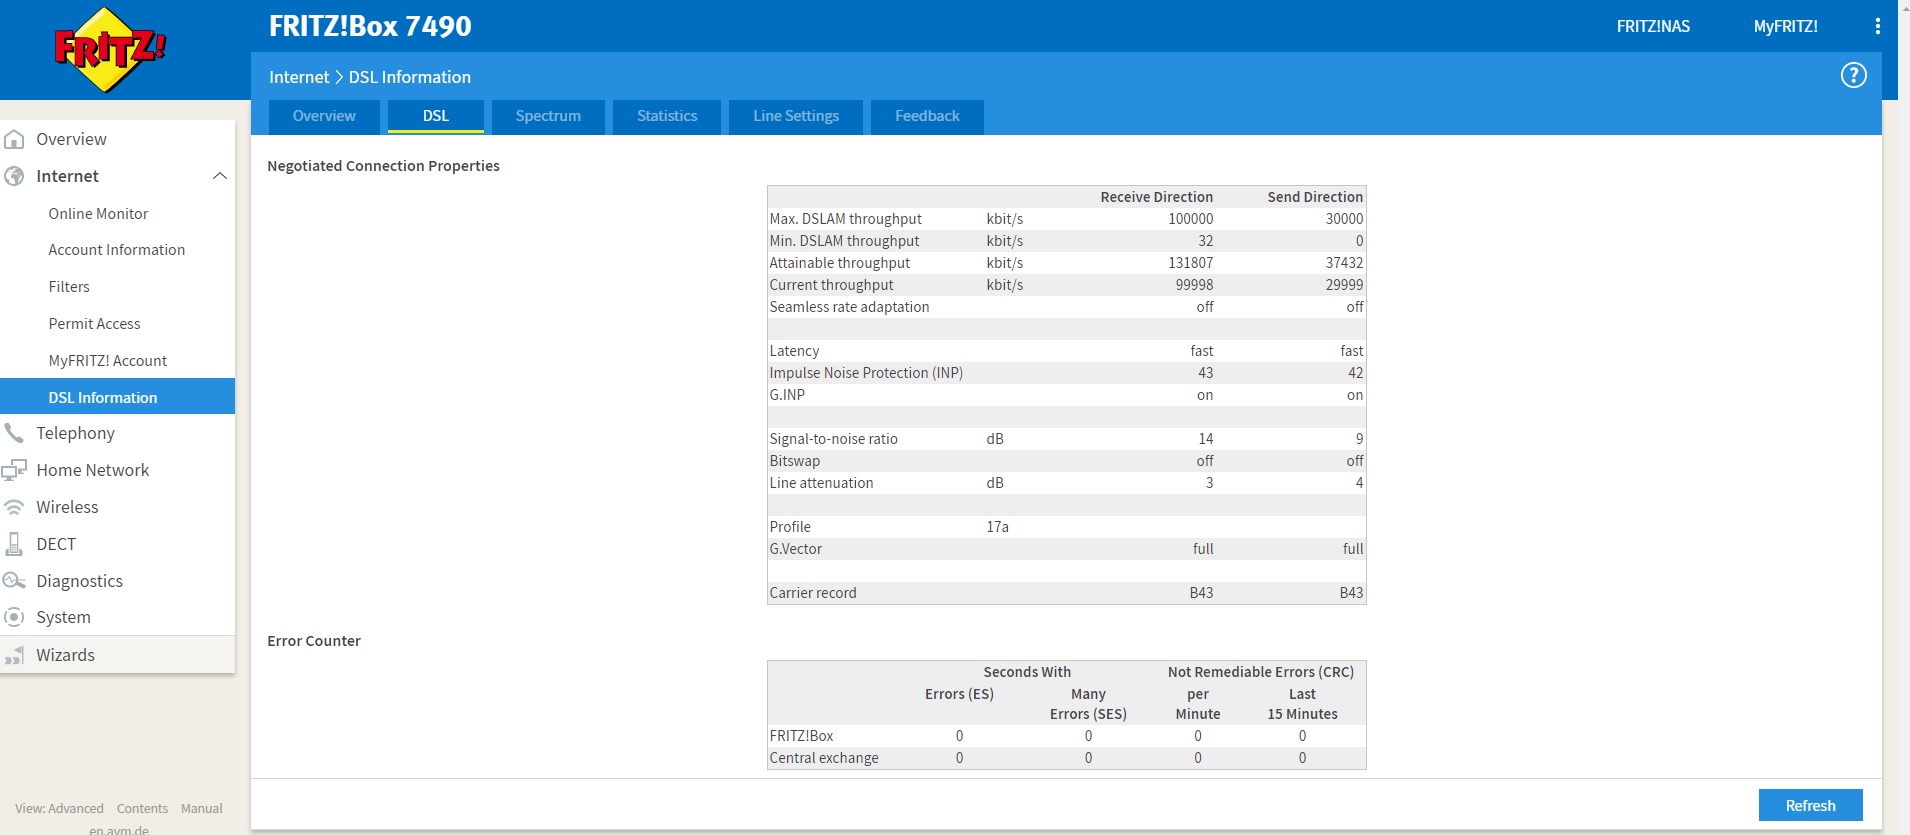Open FRITZ!NAS link in header

(1653, 27)
